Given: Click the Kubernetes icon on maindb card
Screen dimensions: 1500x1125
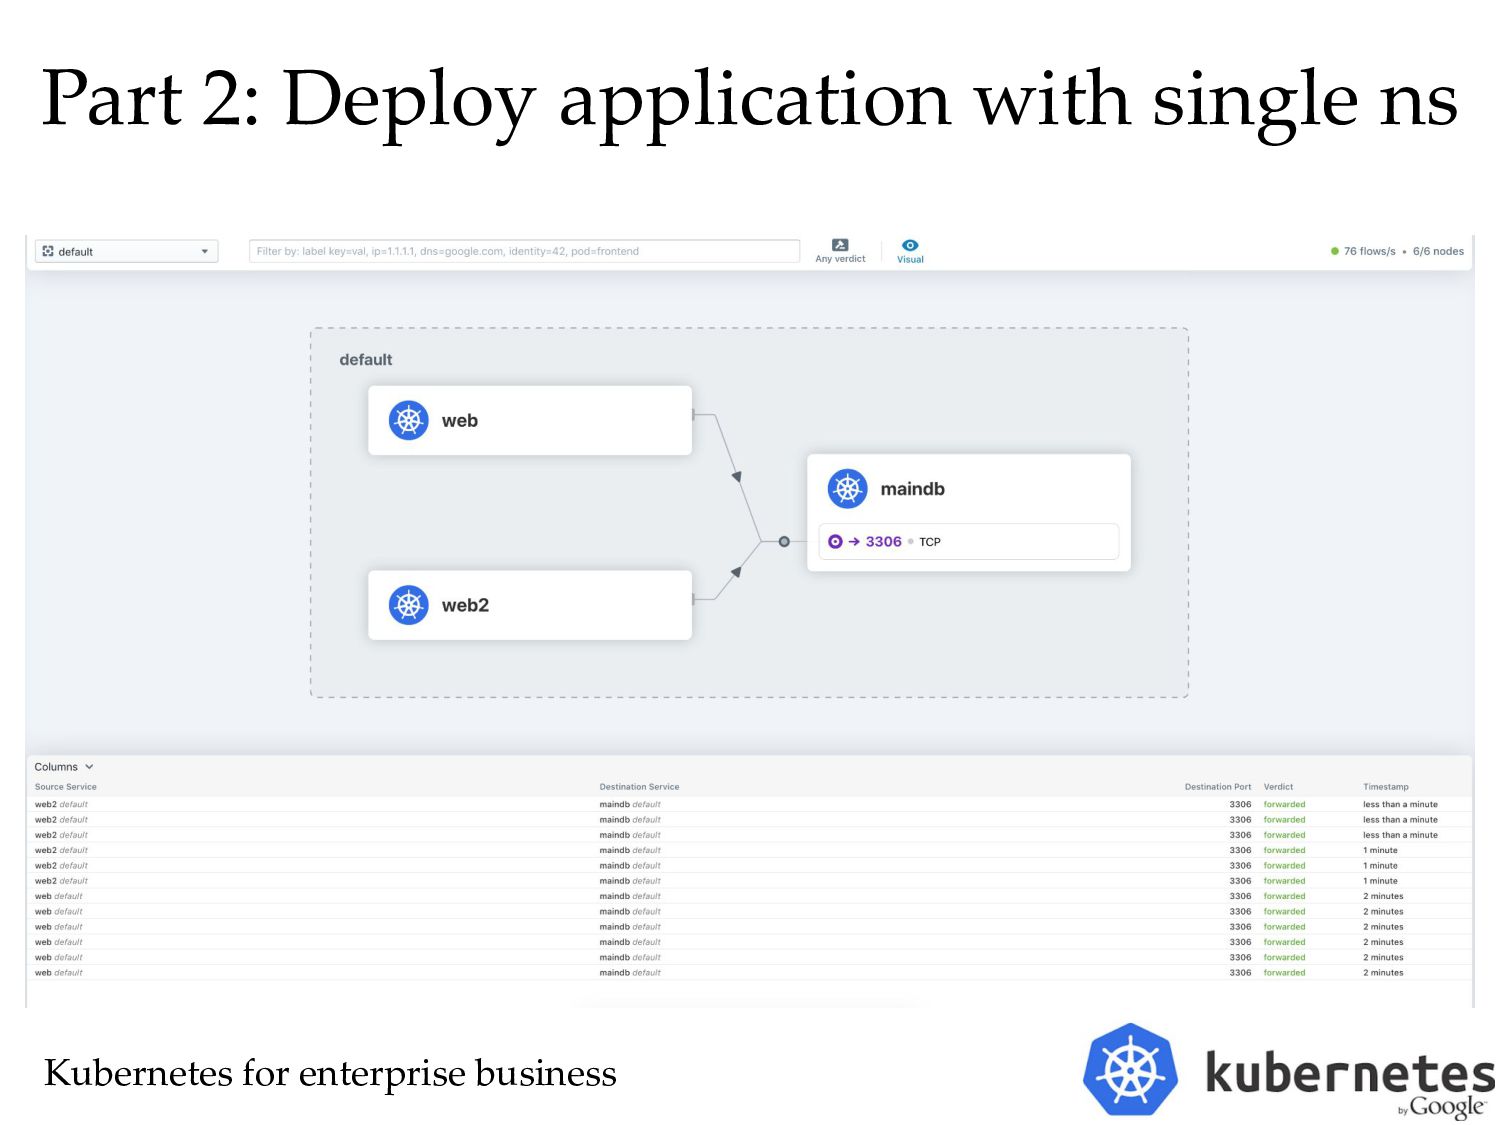Looking at the screenshot, I should click(847, 489).
